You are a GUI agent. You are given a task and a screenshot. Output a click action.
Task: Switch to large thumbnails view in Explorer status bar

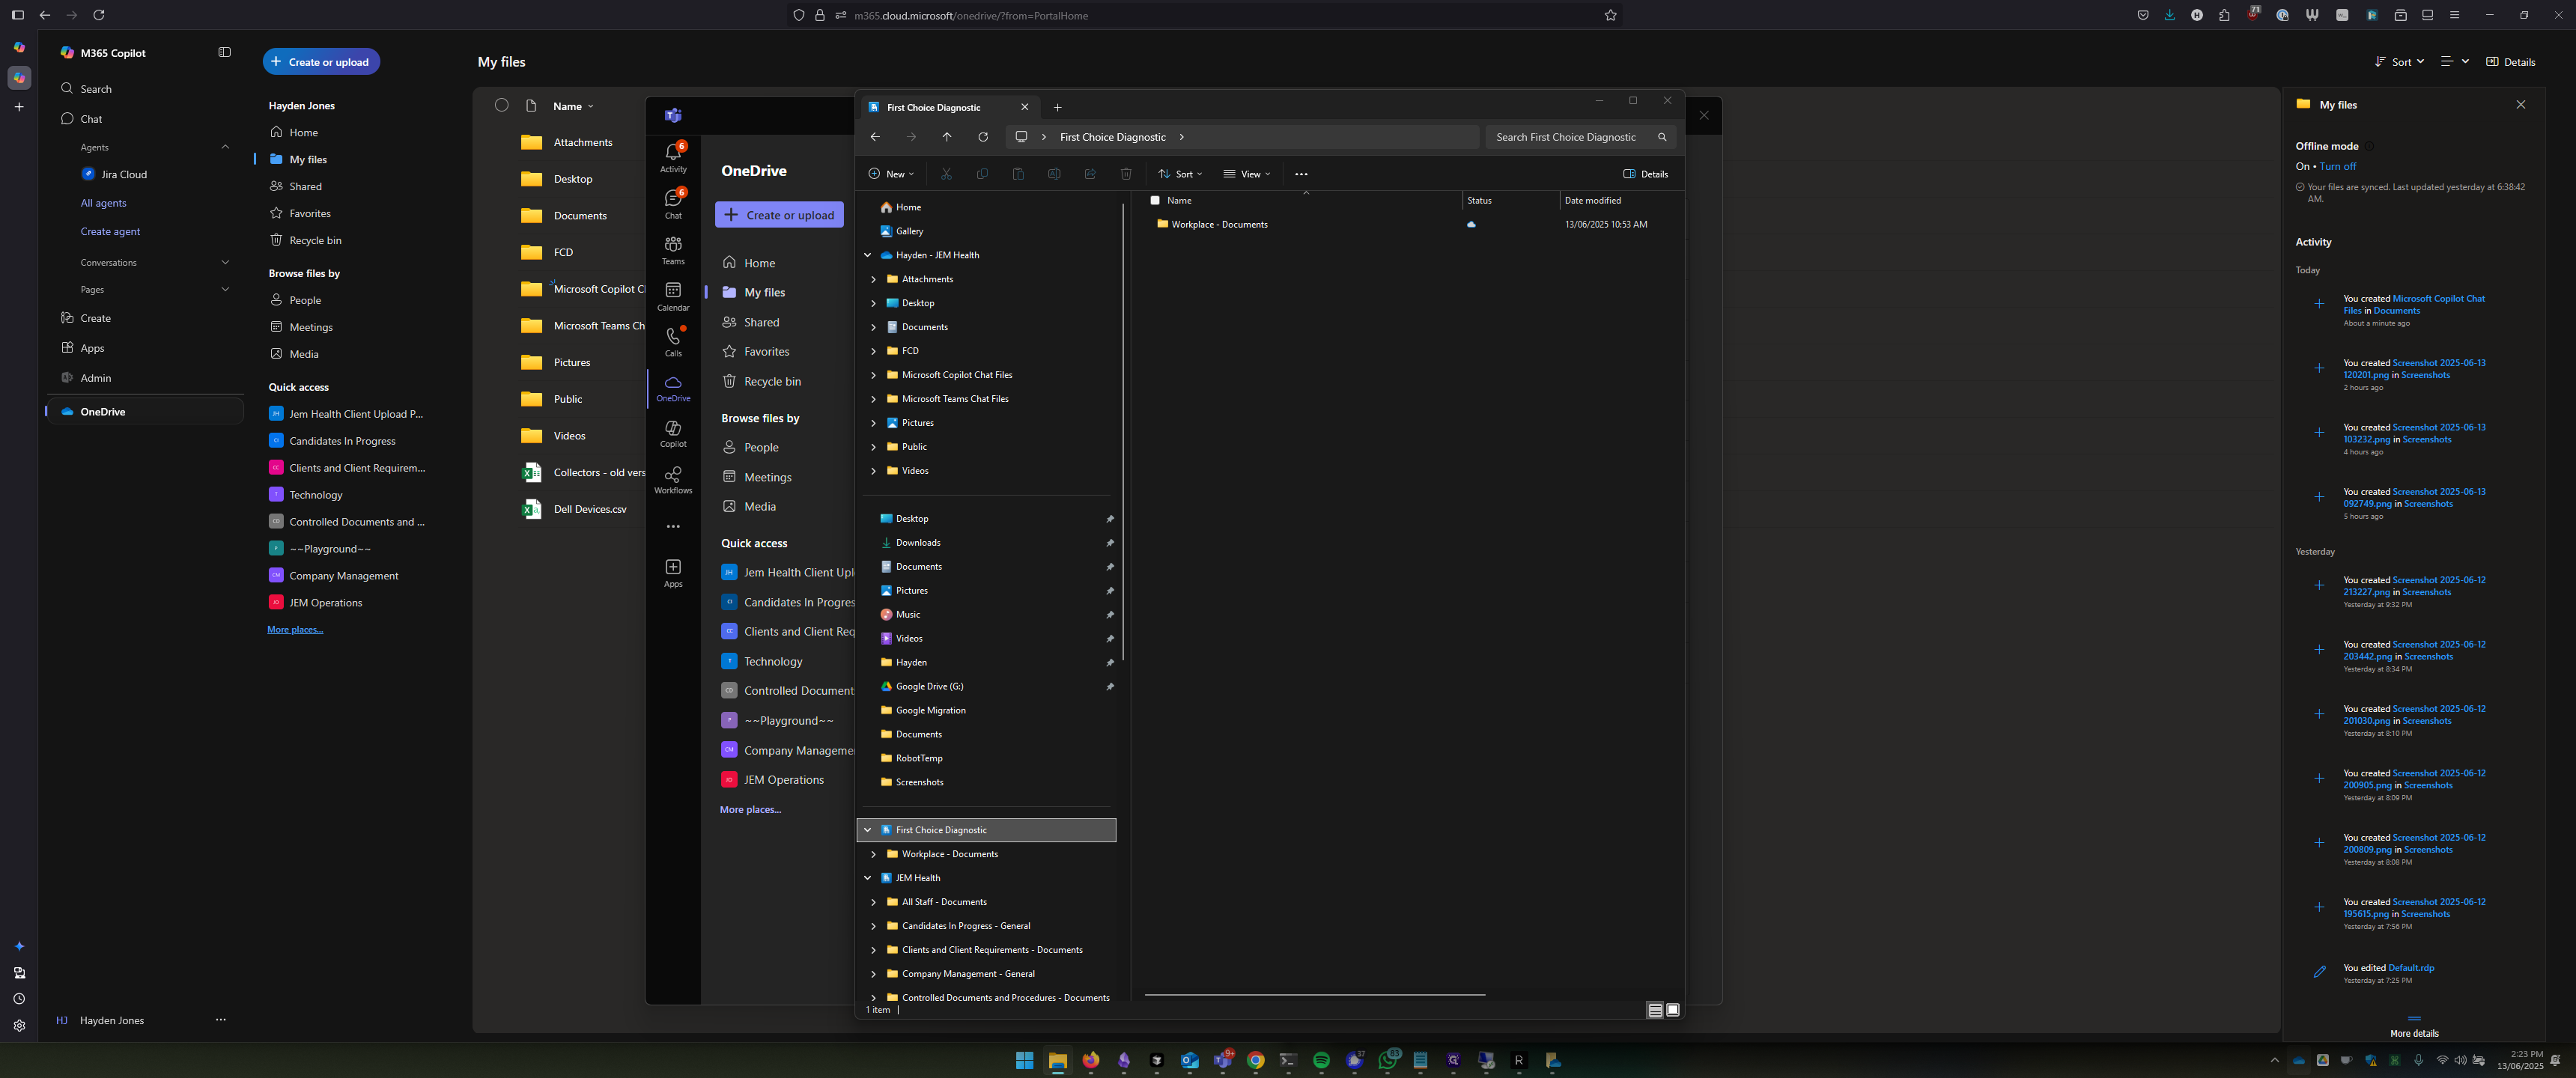pyautogui.click(x=1672, y=1010)
